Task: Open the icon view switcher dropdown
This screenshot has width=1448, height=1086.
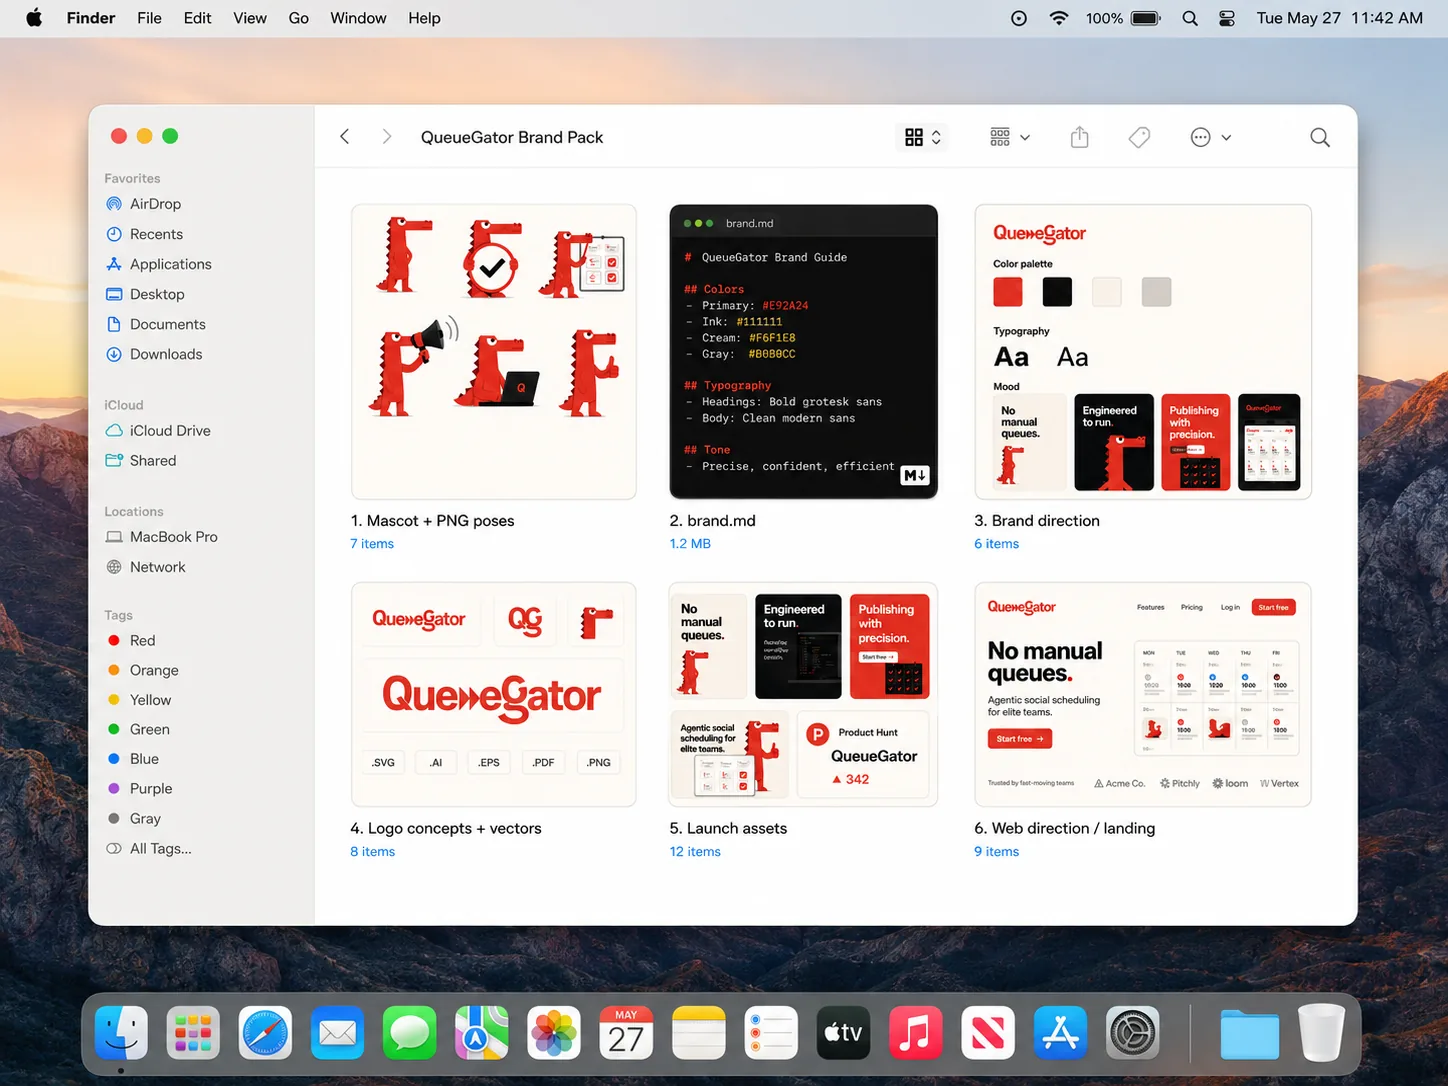Action: [922, 137]
